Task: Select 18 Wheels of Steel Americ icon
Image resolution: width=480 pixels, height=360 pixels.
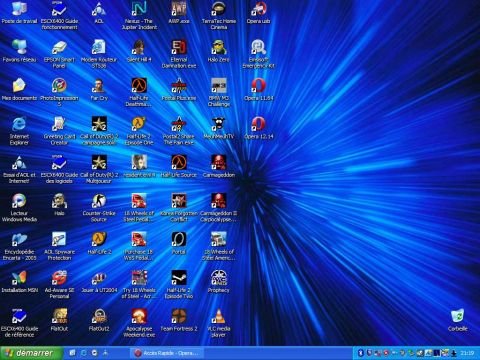Action: pyautogui.click(x=219, y=239)
